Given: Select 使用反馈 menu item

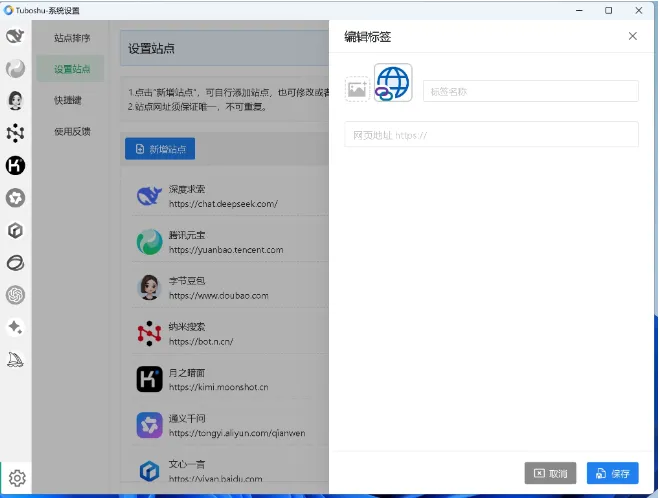Looking at the screenshot, I should pos(72,131).
